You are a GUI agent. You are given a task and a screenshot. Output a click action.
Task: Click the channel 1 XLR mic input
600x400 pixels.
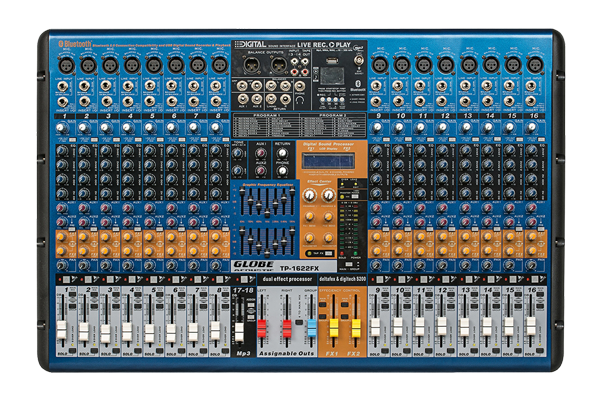coord(66,65)
